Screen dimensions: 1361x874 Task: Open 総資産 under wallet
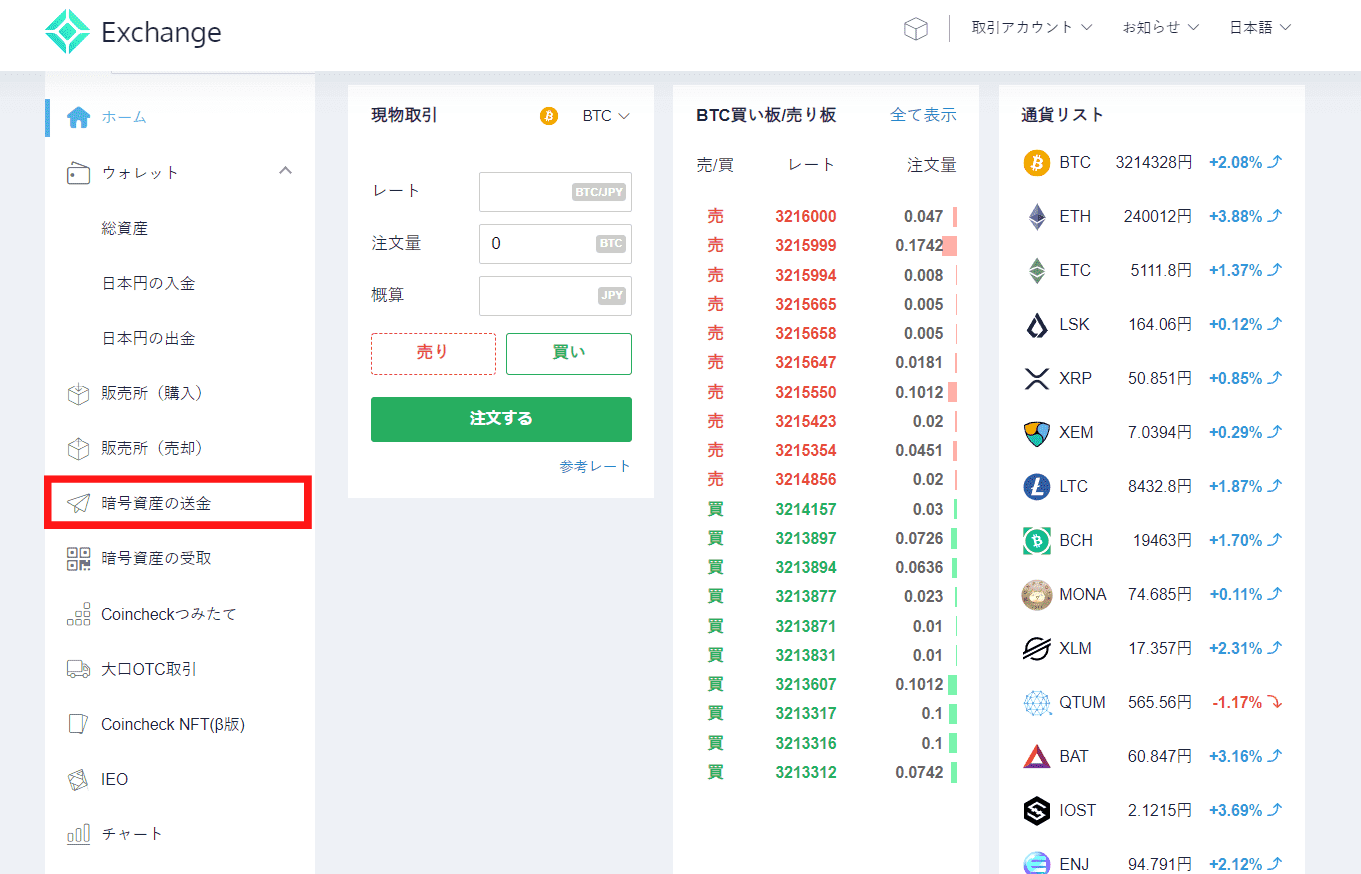(x=124, y=228)
